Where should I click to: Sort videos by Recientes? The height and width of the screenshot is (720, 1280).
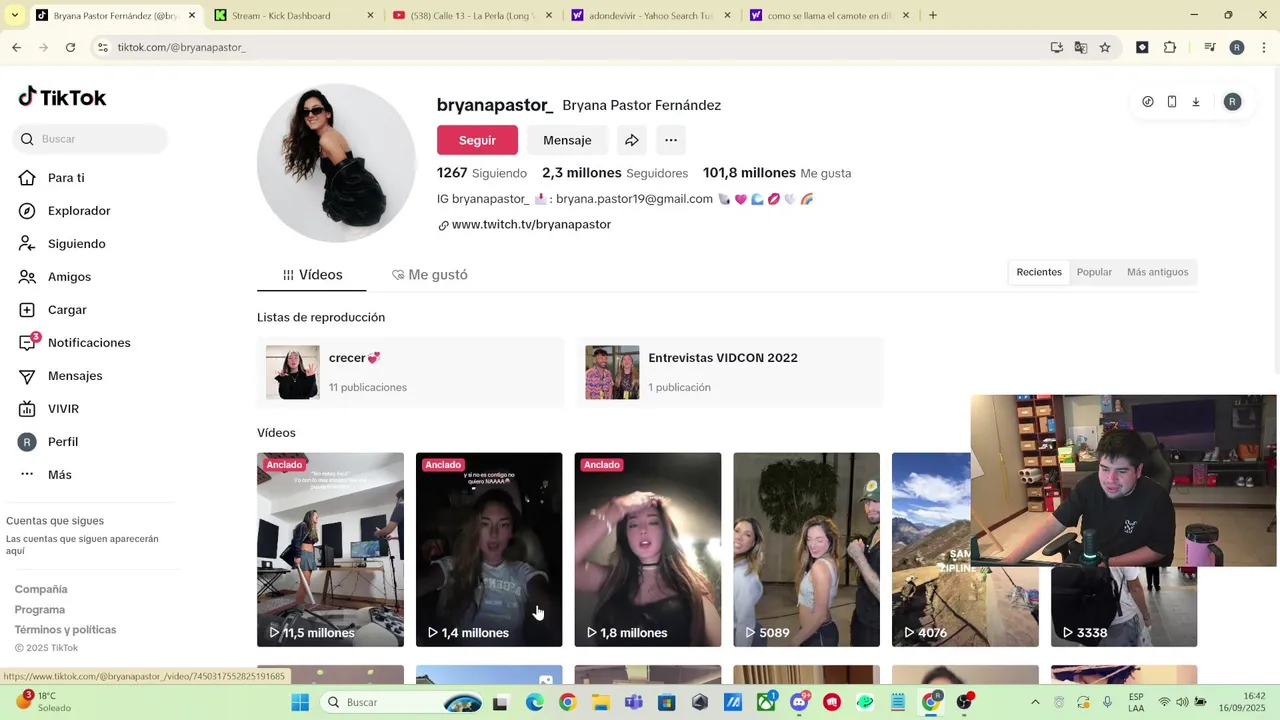(x=1039, y=272)
